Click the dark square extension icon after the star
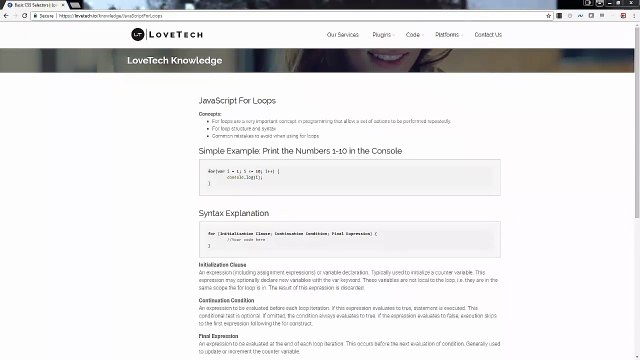Screen dimensions: 640x360 click(x=559, y=16)
